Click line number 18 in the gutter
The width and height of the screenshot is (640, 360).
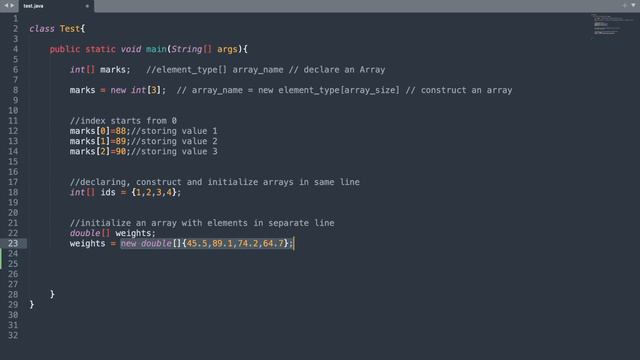tap(13, 192)
